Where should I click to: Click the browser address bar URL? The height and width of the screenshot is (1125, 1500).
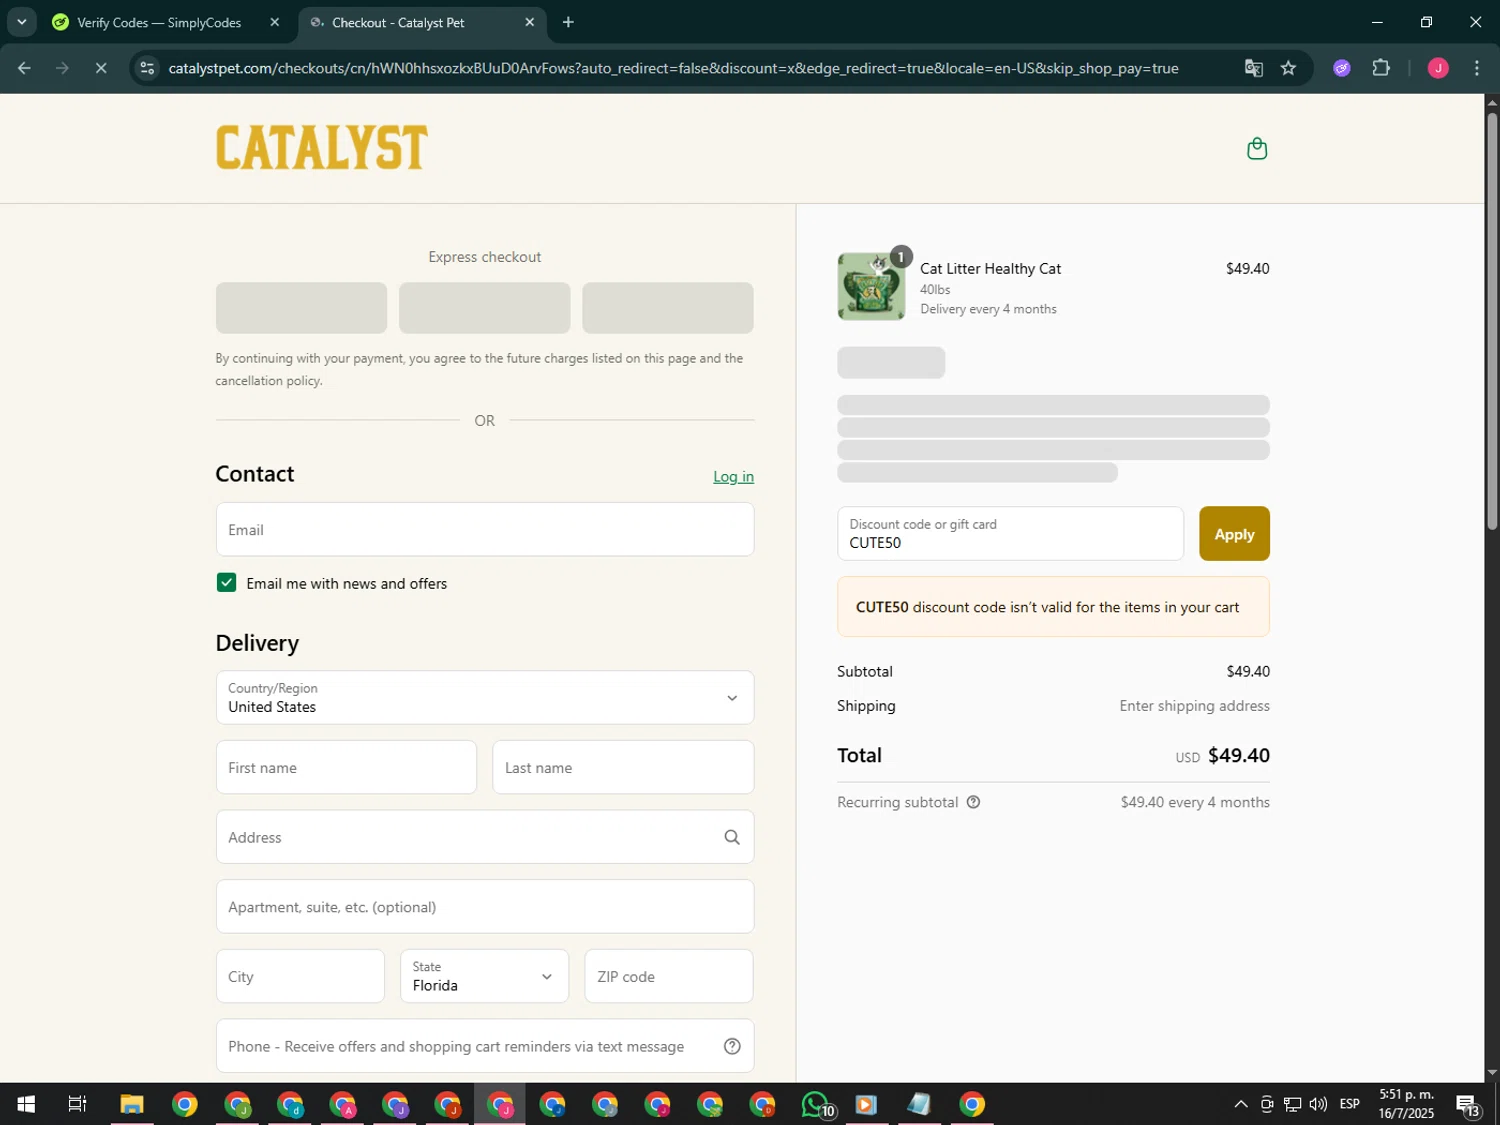point(673,68)
